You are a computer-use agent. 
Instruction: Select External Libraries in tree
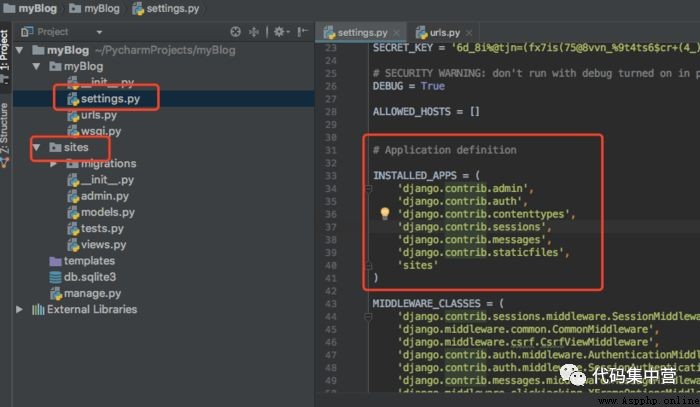point(85,309)
